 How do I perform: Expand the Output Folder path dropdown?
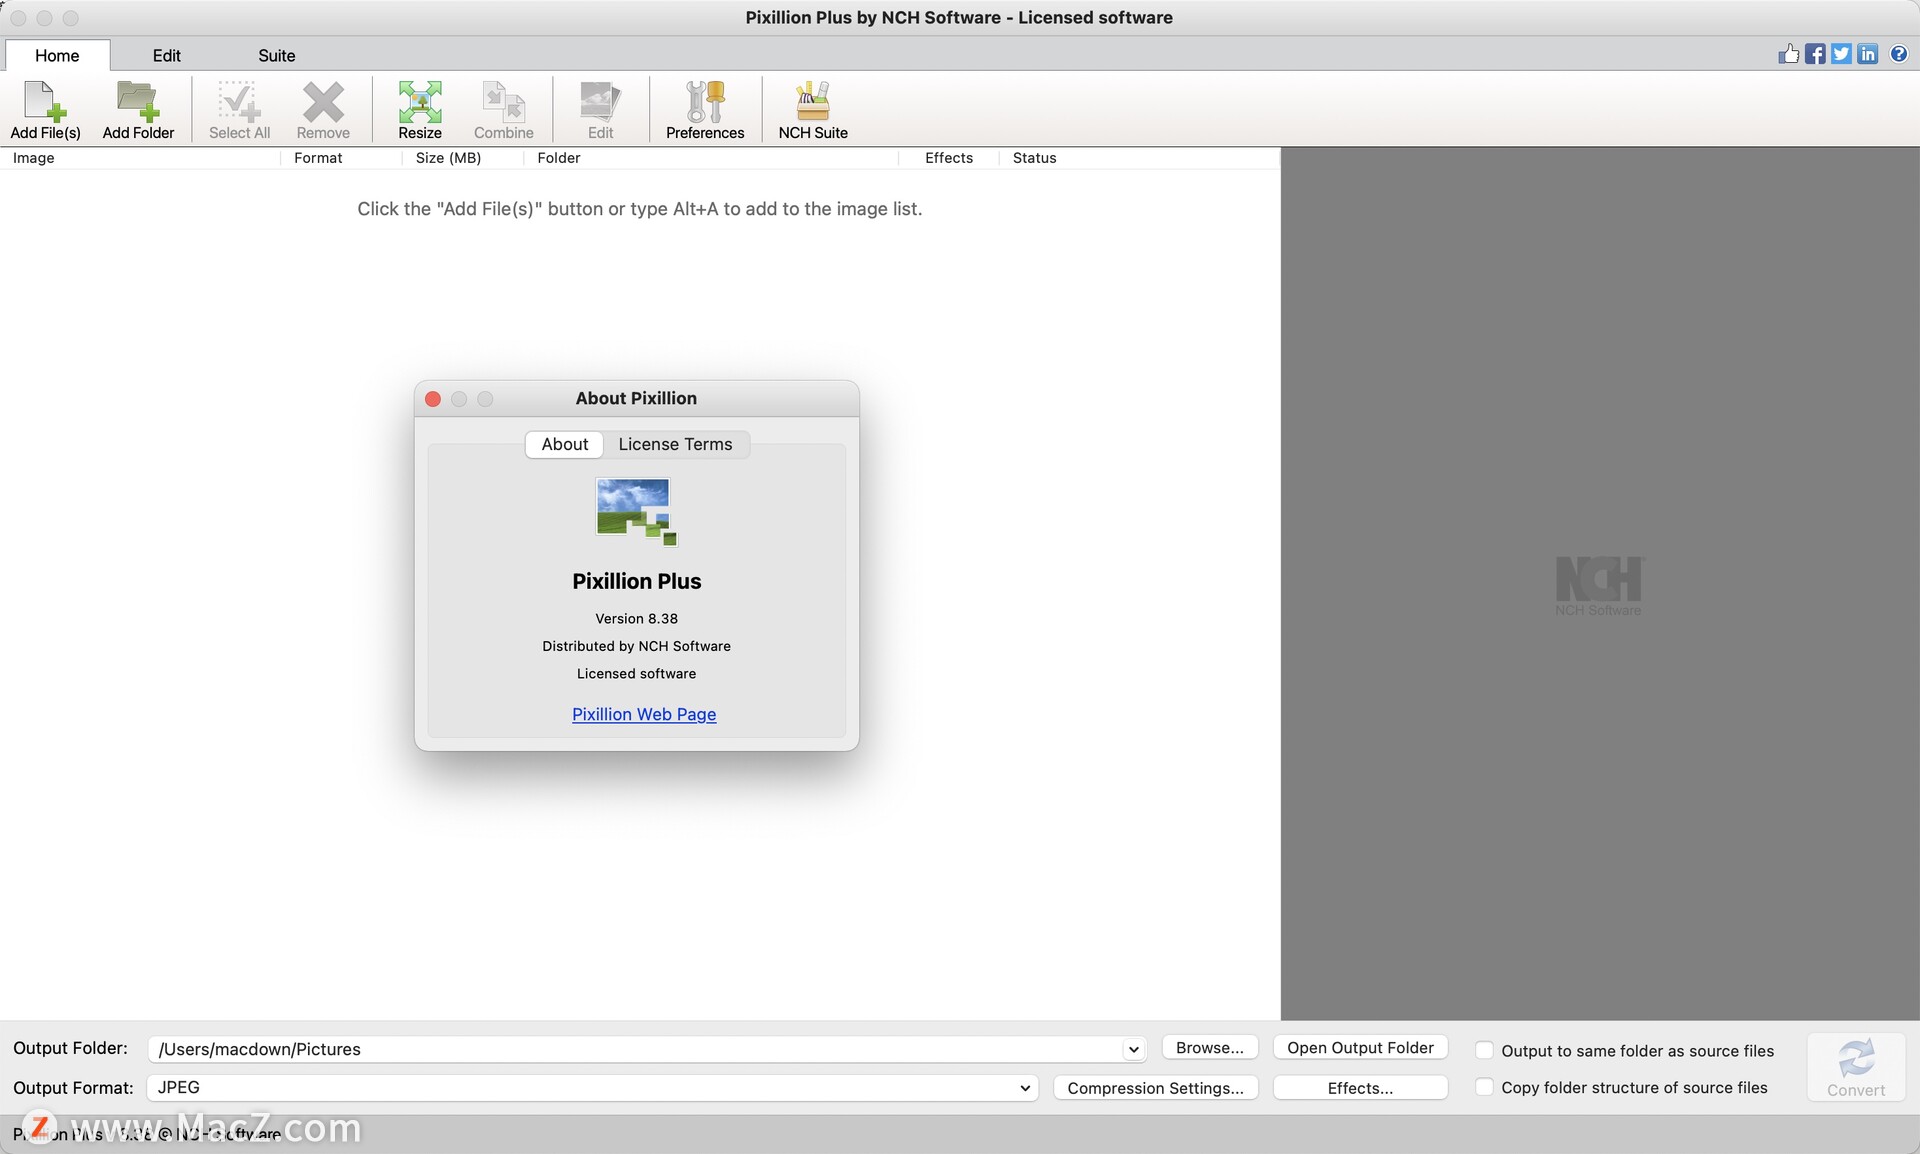[x=1133, y=1048]
